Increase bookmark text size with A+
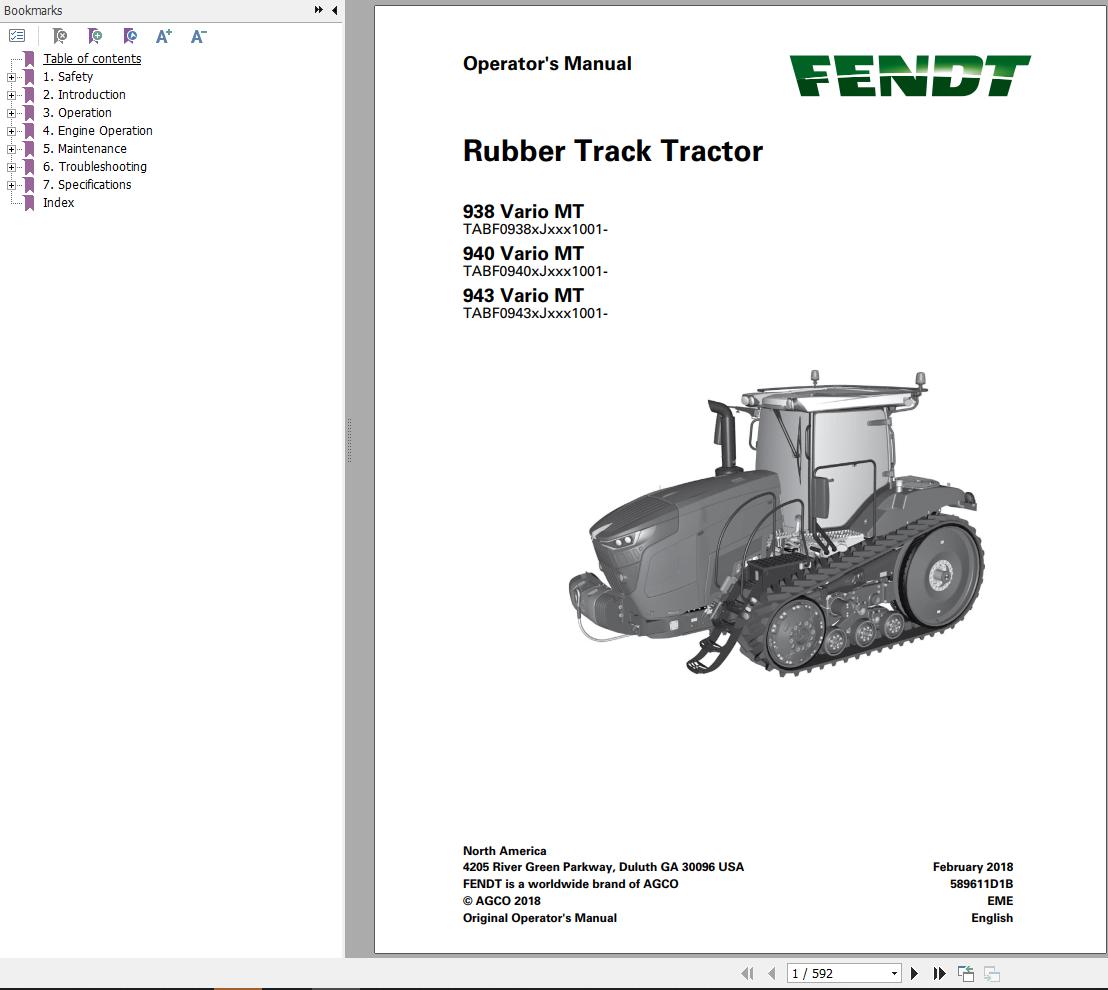 164,36
